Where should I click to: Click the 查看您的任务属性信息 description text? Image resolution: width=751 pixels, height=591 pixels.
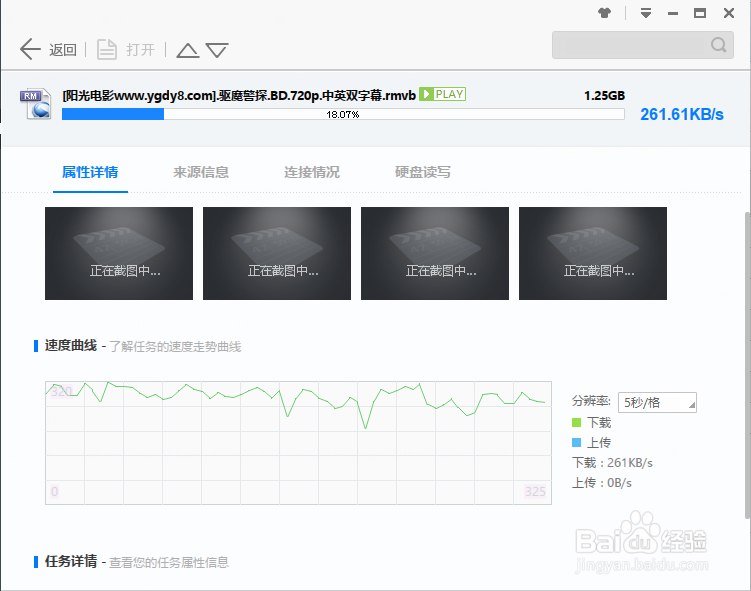pyautogui.click(x=169, y=562)
